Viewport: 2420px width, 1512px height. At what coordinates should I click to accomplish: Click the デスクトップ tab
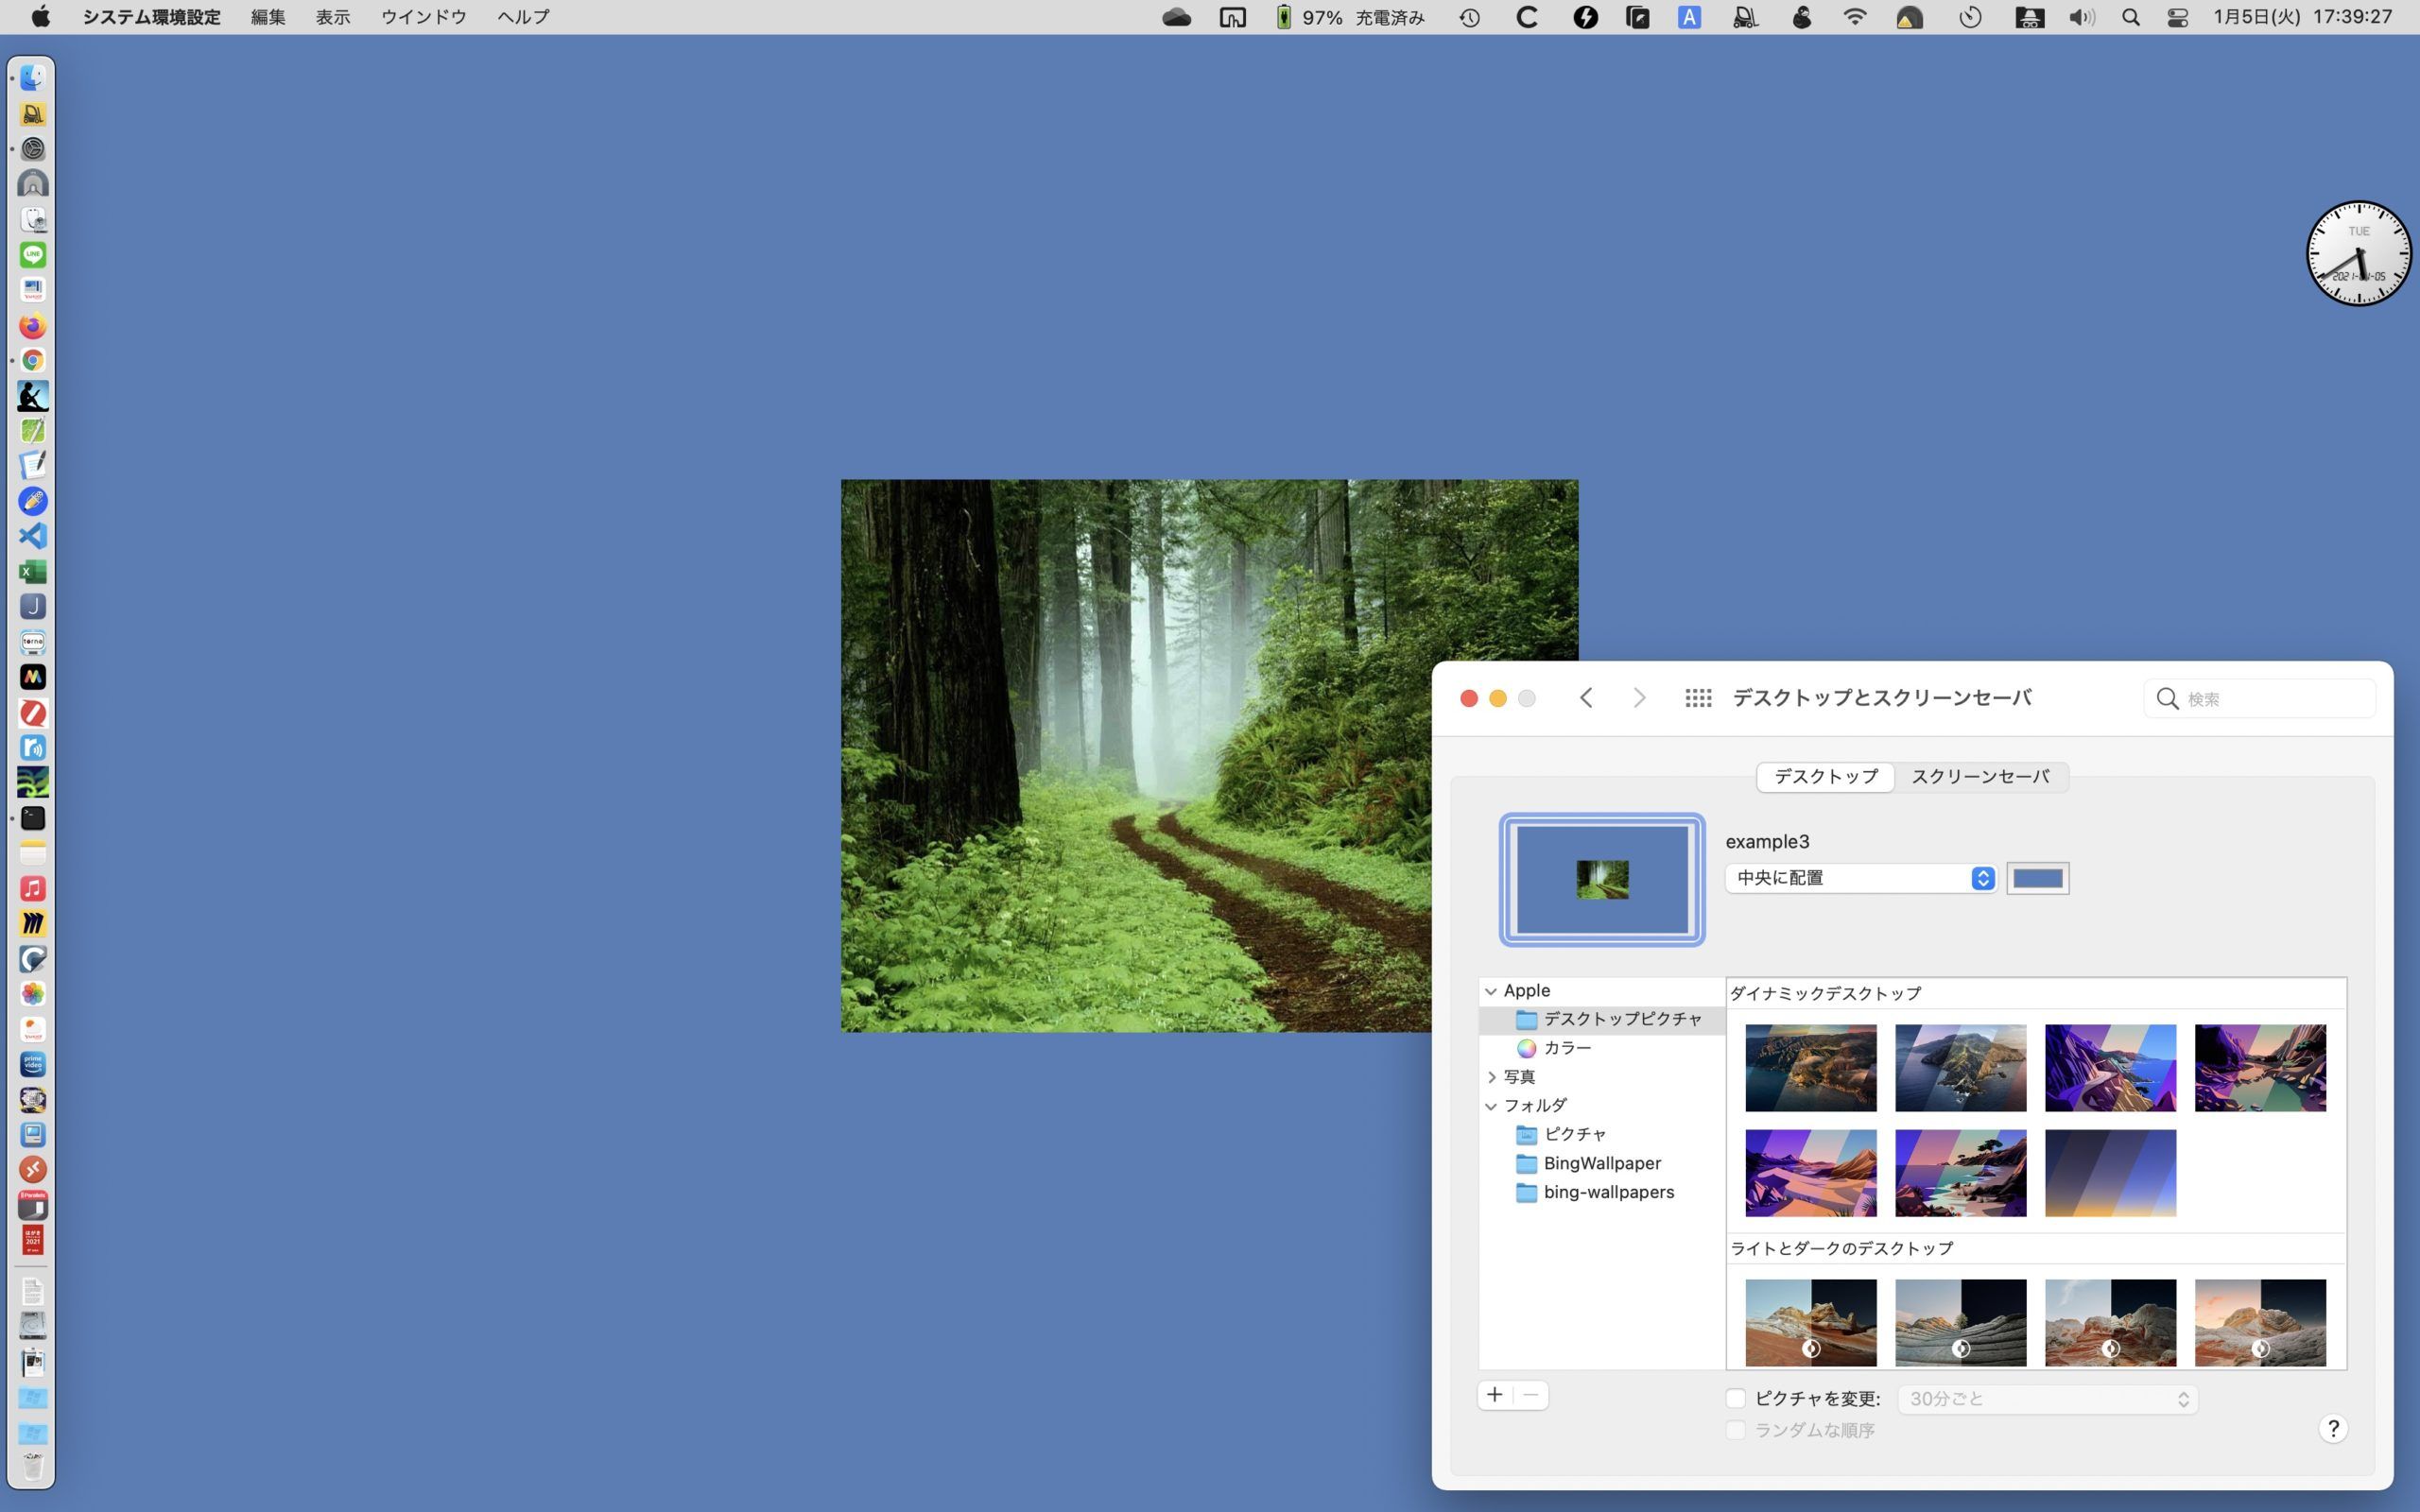pos(1824,775)
